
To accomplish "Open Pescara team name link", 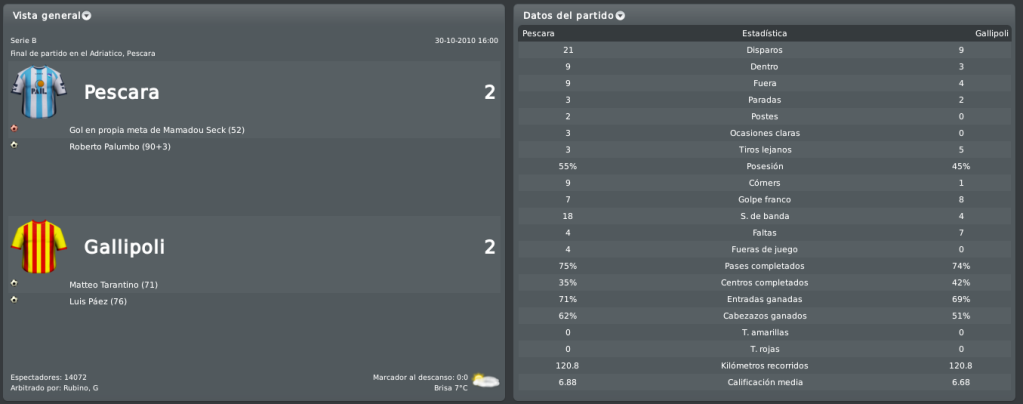I will [122, 93].
